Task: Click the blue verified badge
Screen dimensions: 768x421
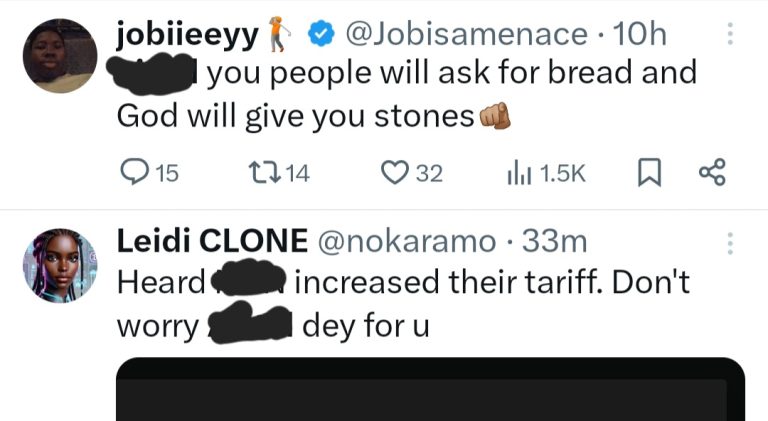Action: click(320, 35)
